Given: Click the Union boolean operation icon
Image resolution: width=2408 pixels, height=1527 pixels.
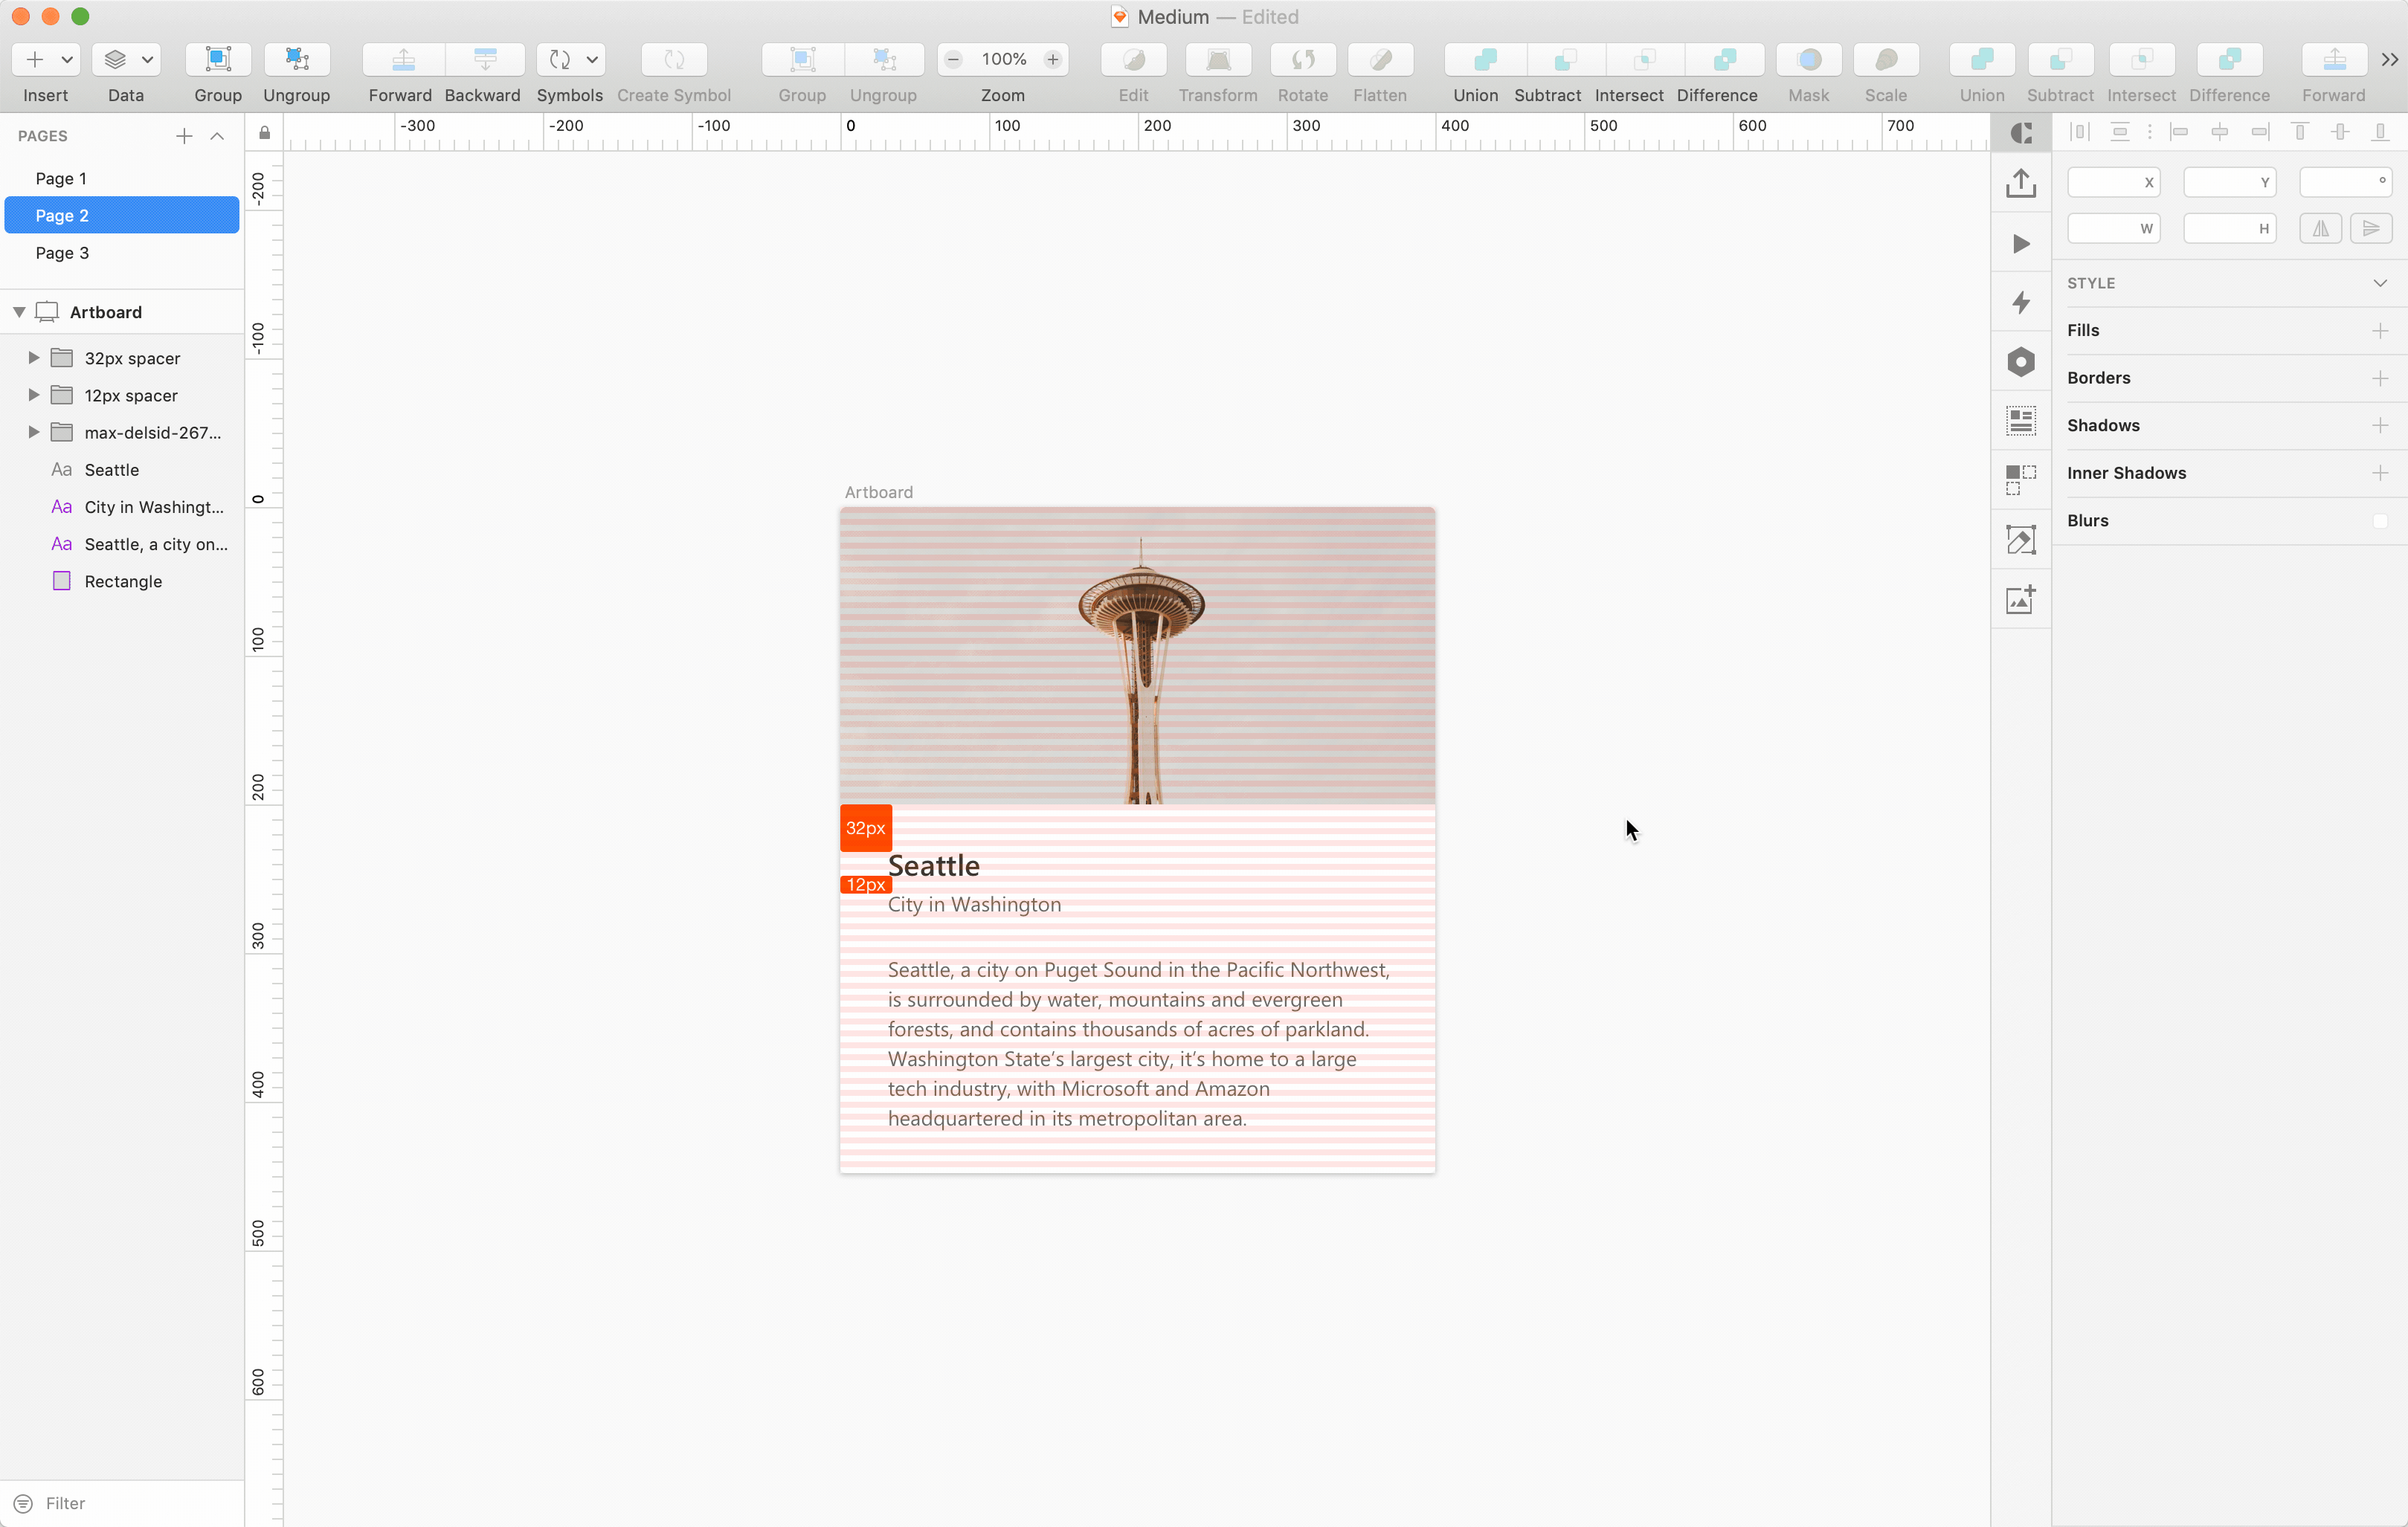Looking at the screenshot, I should (1484, 60).
